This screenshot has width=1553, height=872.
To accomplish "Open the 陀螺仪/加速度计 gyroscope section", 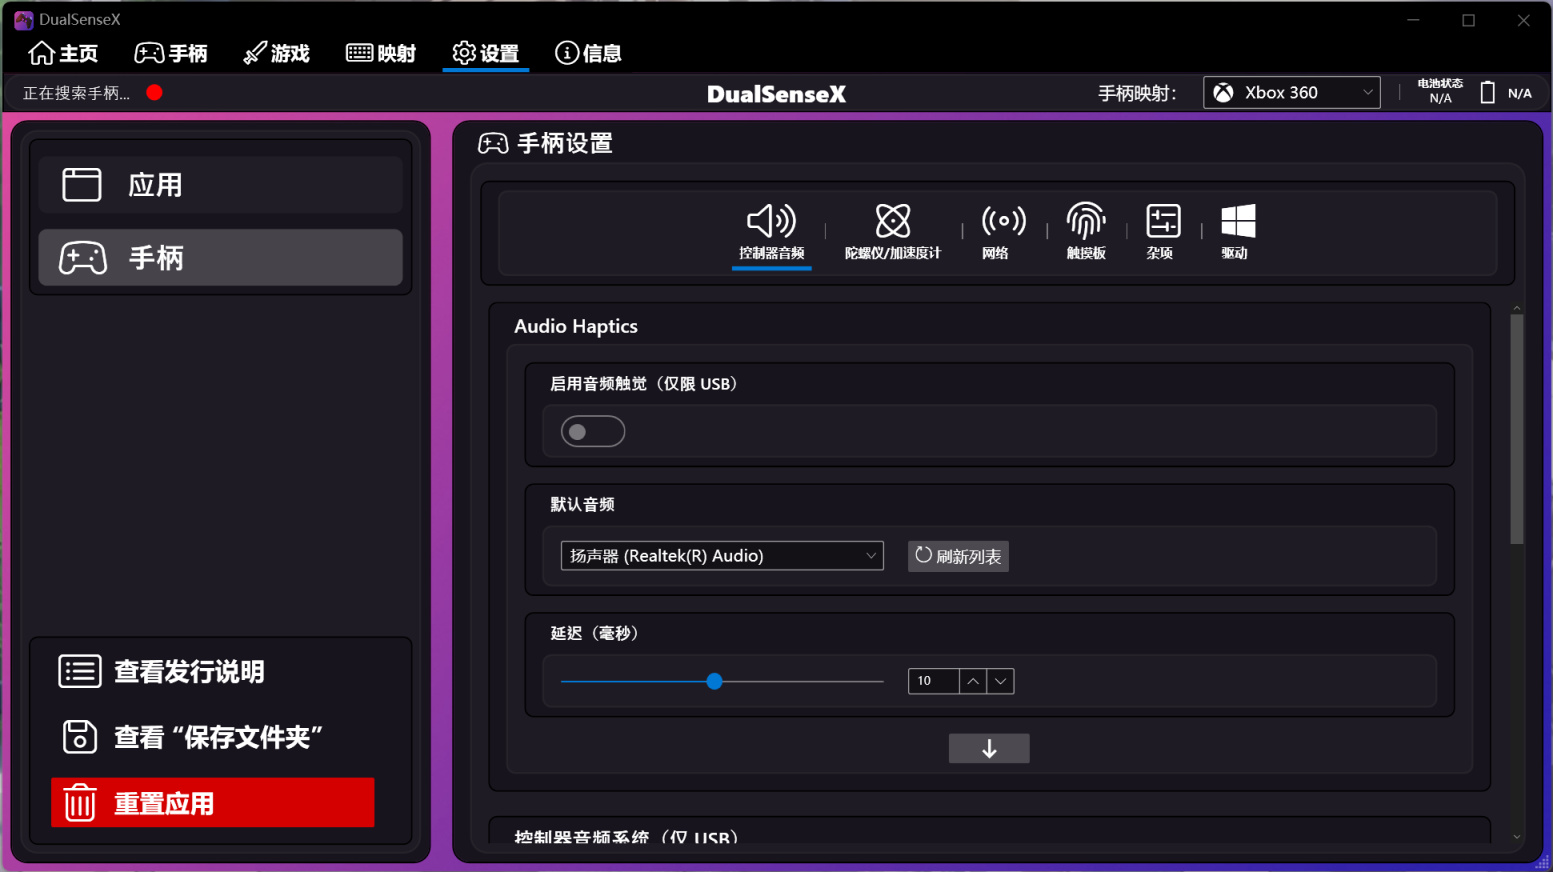I will click(x=893, y=233).
